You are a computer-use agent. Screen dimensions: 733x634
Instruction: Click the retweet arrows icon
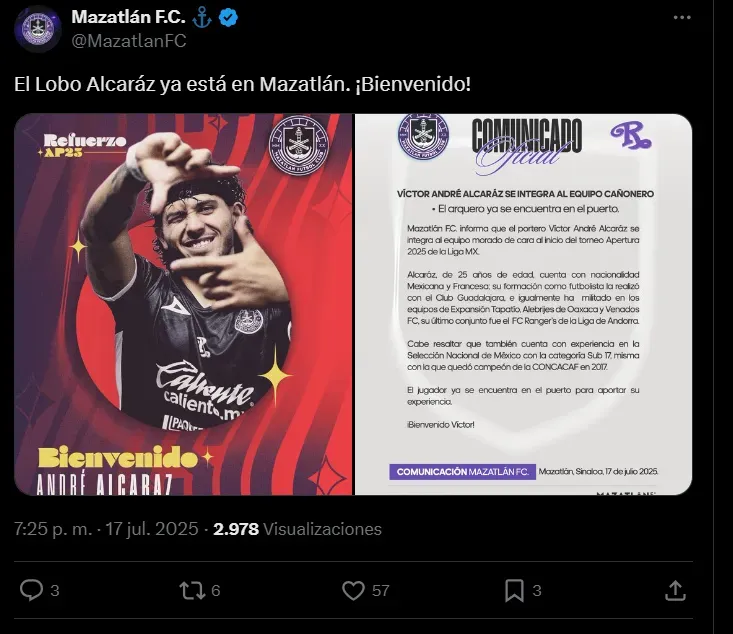(x=193, y=591)
